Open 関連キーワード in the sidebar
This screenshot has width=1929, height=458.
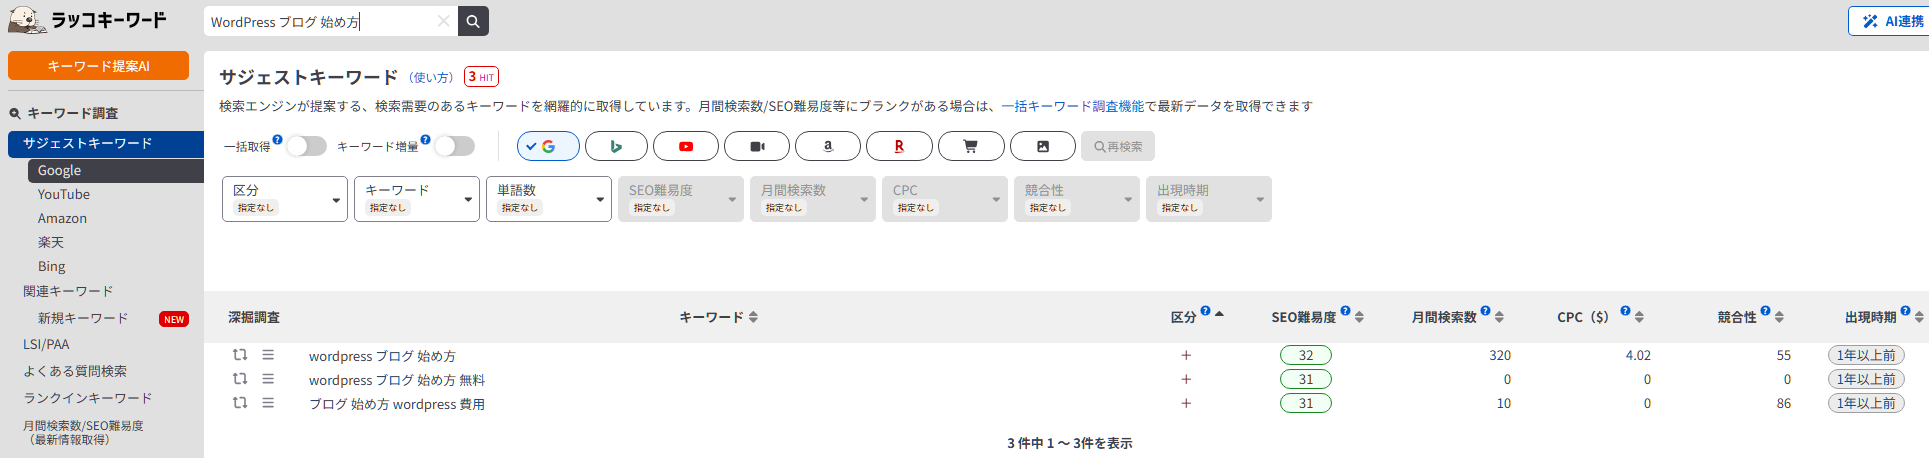pos(68,292)
